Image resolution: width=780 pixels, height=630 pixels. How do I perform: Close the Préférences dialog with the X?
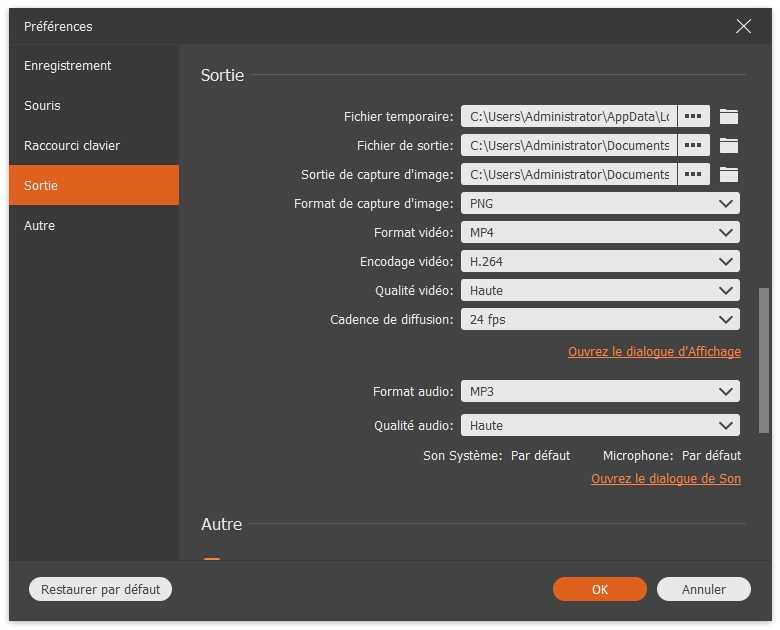pos(743,27)
